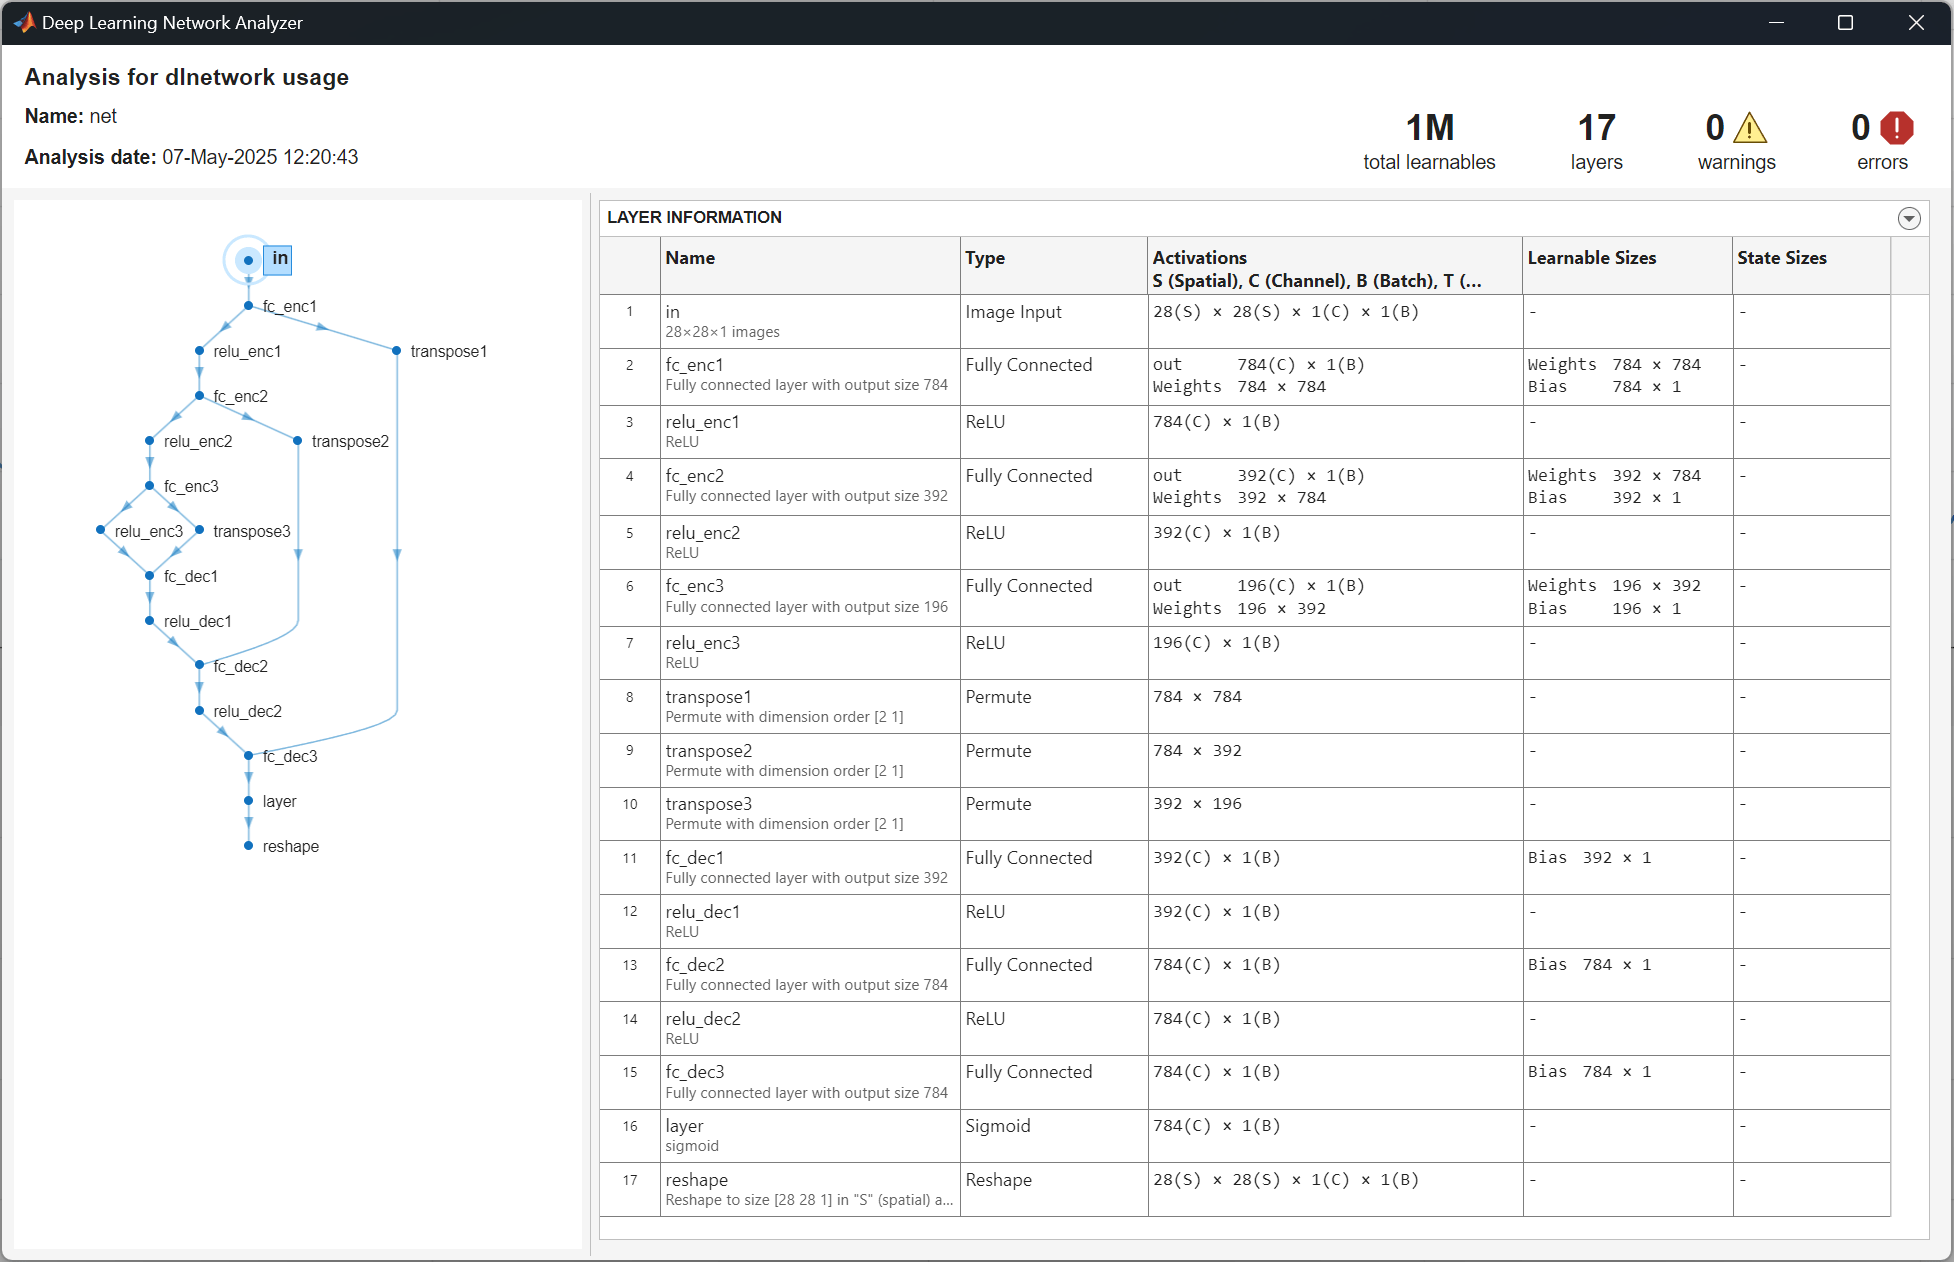
Task: Click the '1M total learnables' summary
Action: click(x=1428, y=140)
